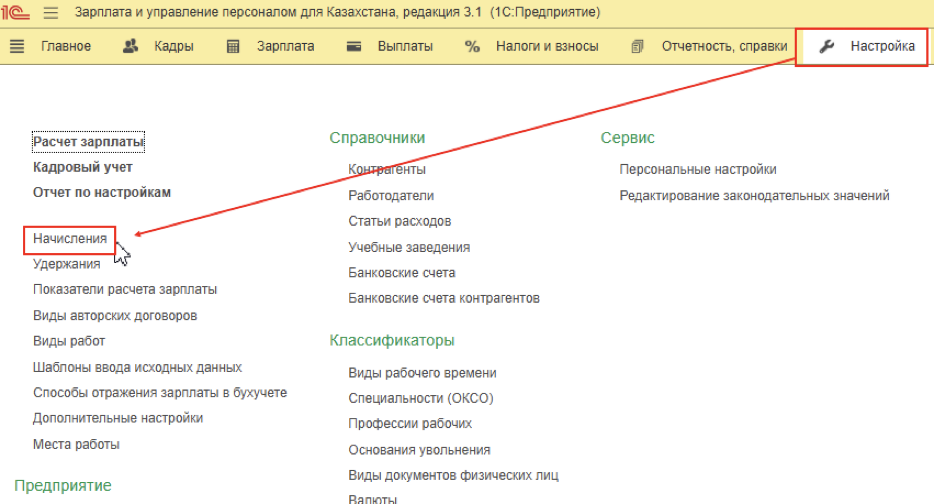Click the percent icon of Налоги и взносы
Image resolution: width=934 pixels, height=504 pixels.
click(x=472, y=46)
